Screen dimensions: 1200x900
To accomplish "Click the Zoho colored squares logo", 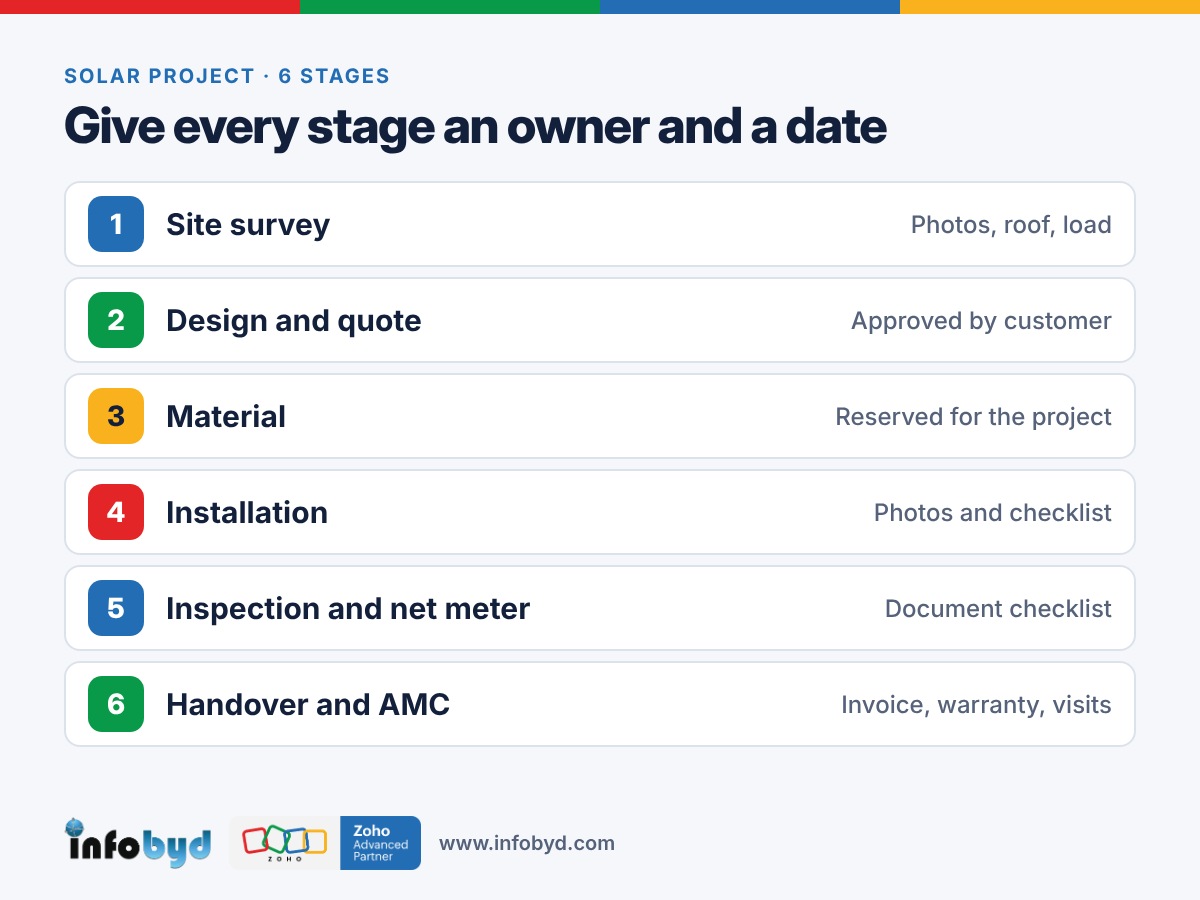I will pos(285,843).
